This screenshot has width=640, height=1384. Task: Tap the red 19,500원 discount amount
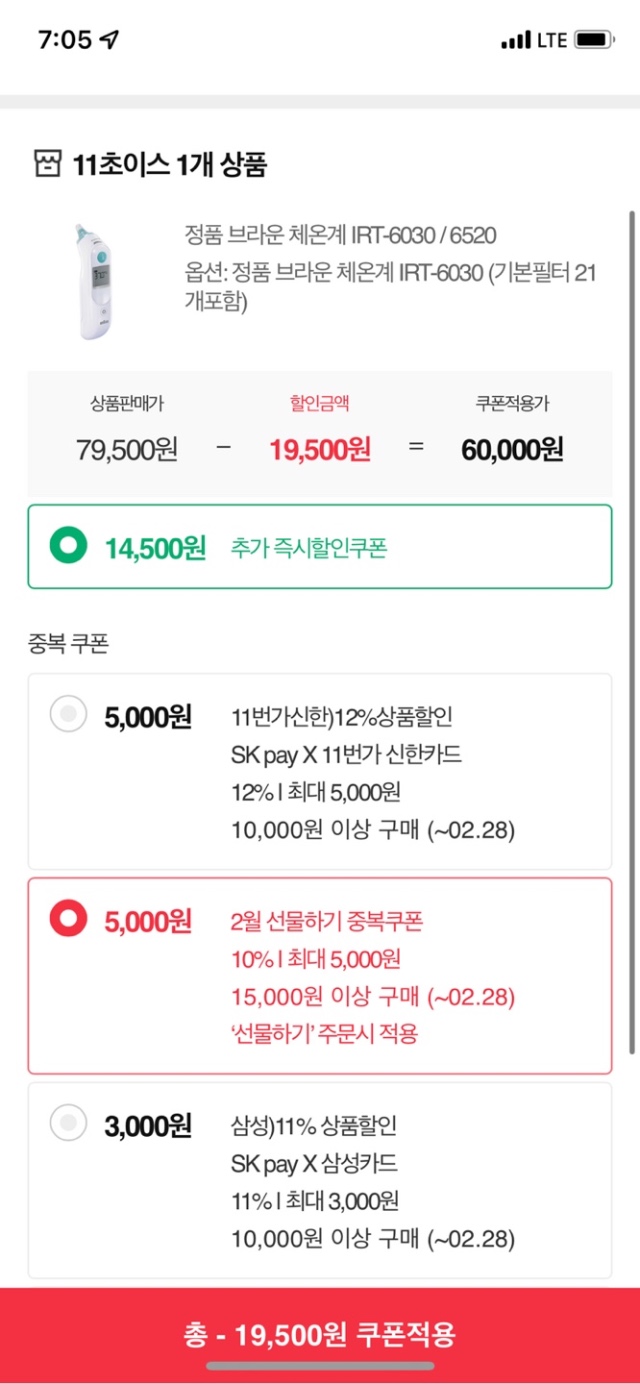coord(320,449)
